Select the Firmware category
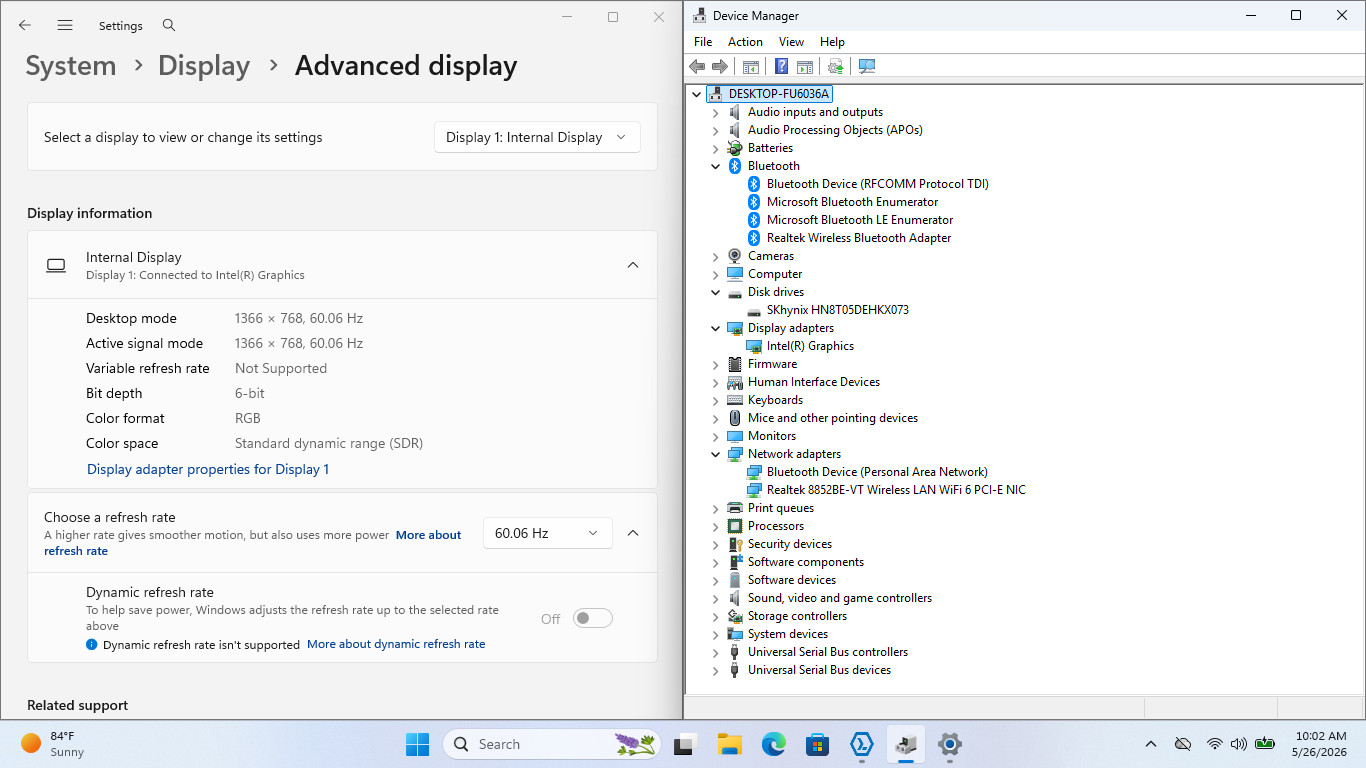 (772, 364)
